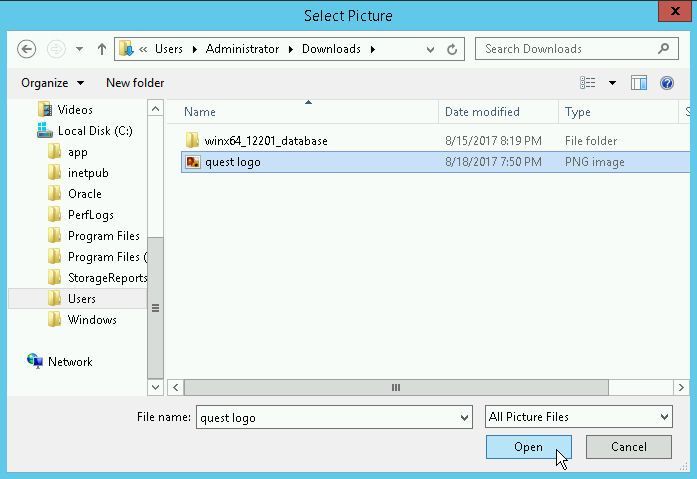This screenshot has width=697, height=479.
Task: Click the winx64_12201_database folder icon
Action: coord(192,140)
